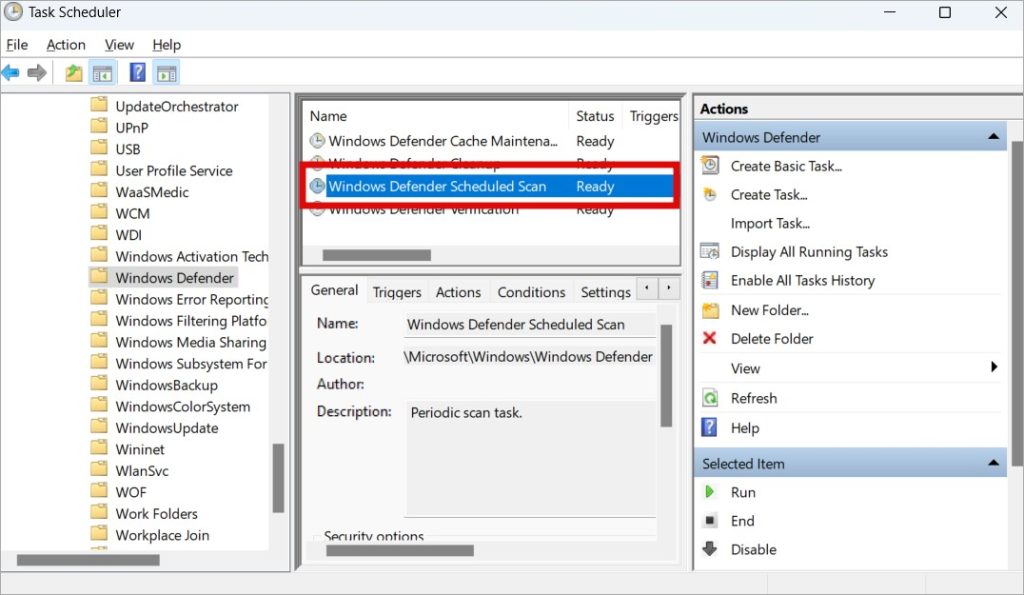Click the Task Scheduler title bar app icon
Screen dimensions: 1024x595
[x=14, y=12]
